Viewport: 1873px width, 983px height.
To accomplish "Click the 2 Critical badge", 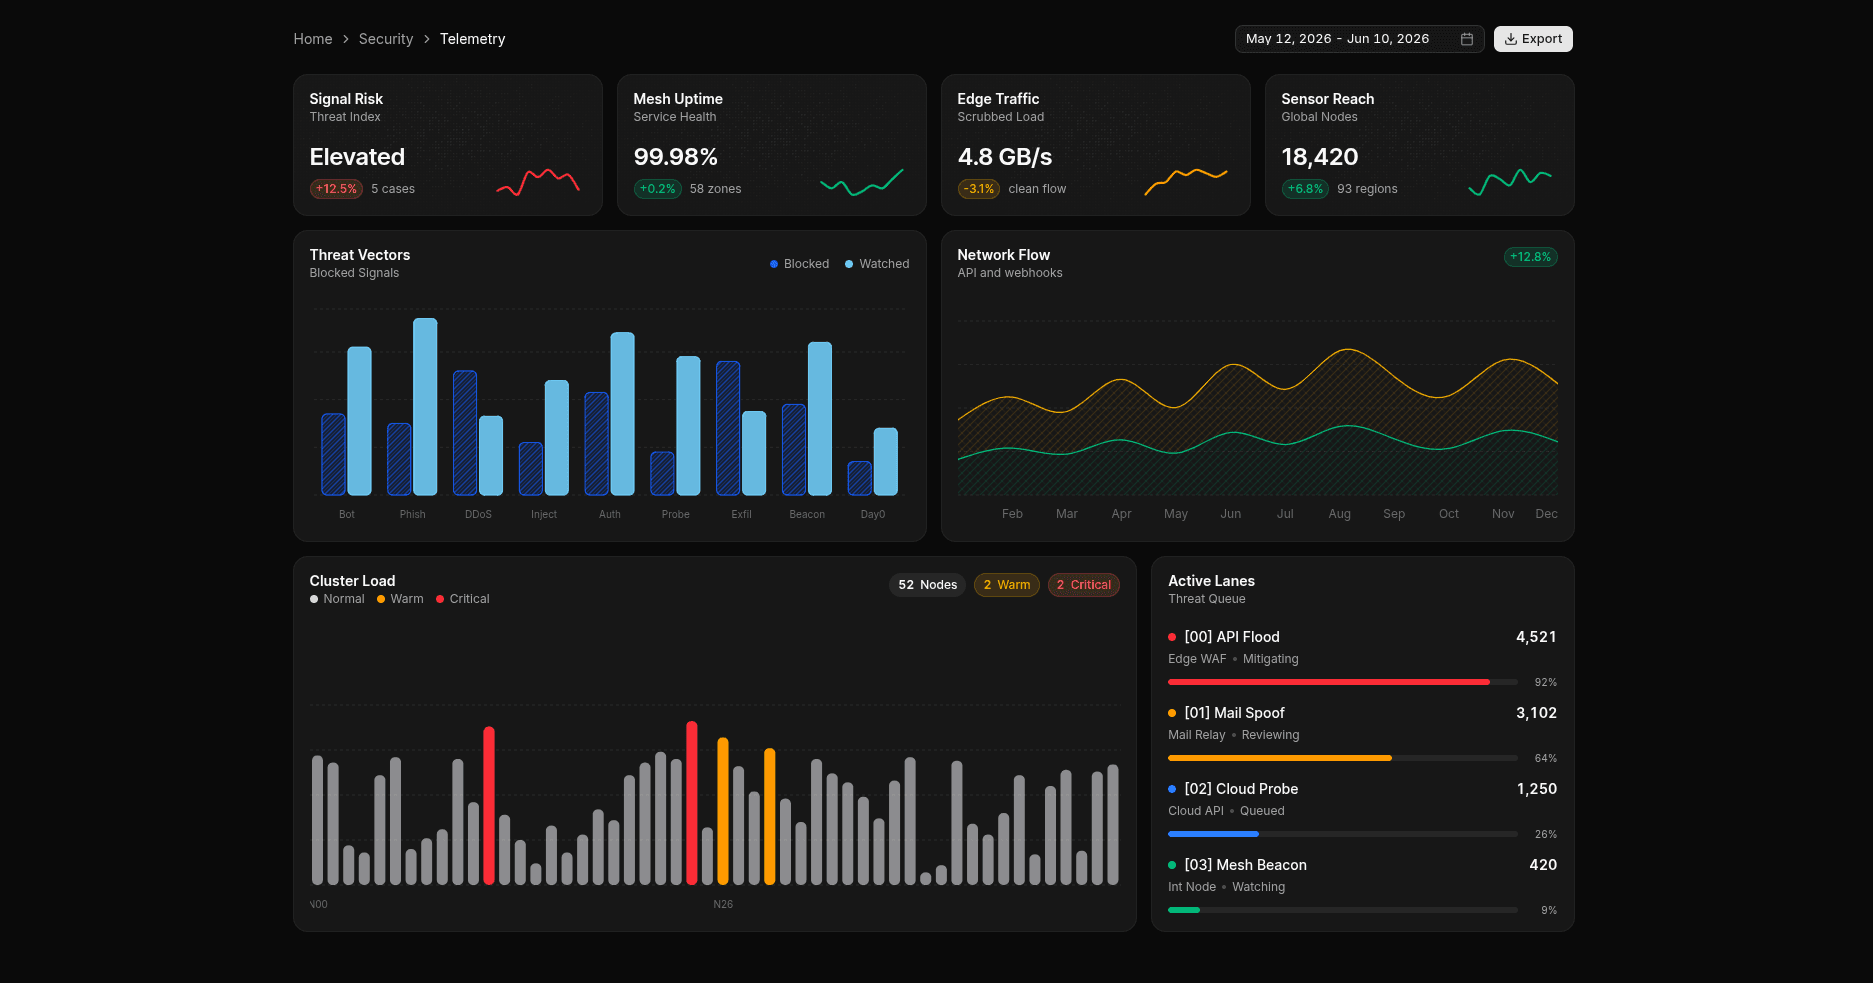I will (1083, 585).
